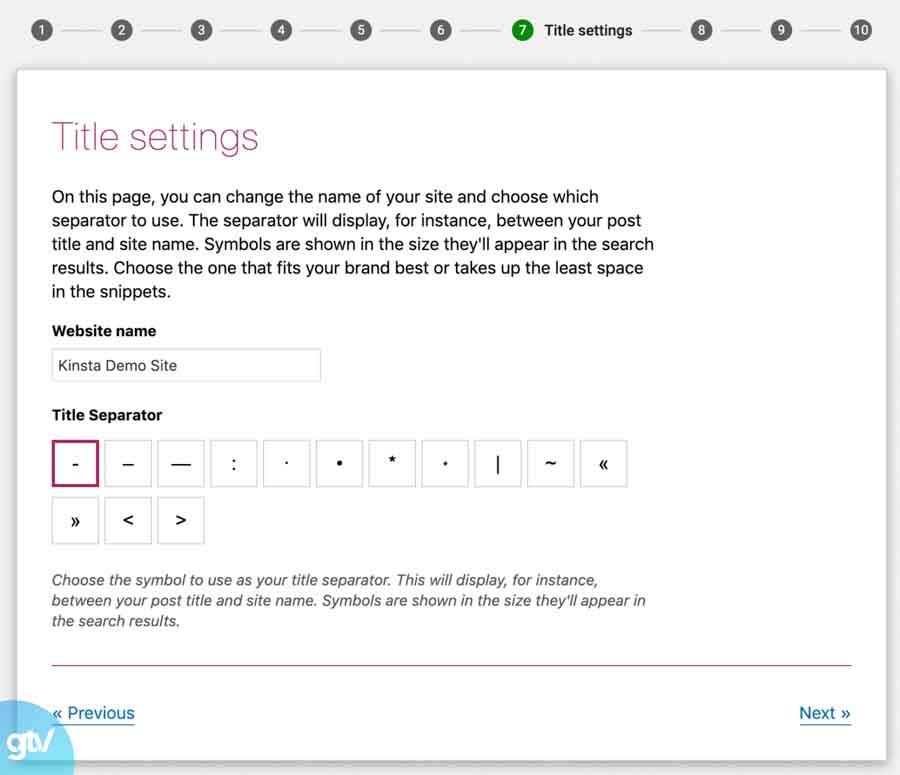Click the step 8 progress circle
Image resolution: width=900 pixels, height=775 pixels.
701,30
